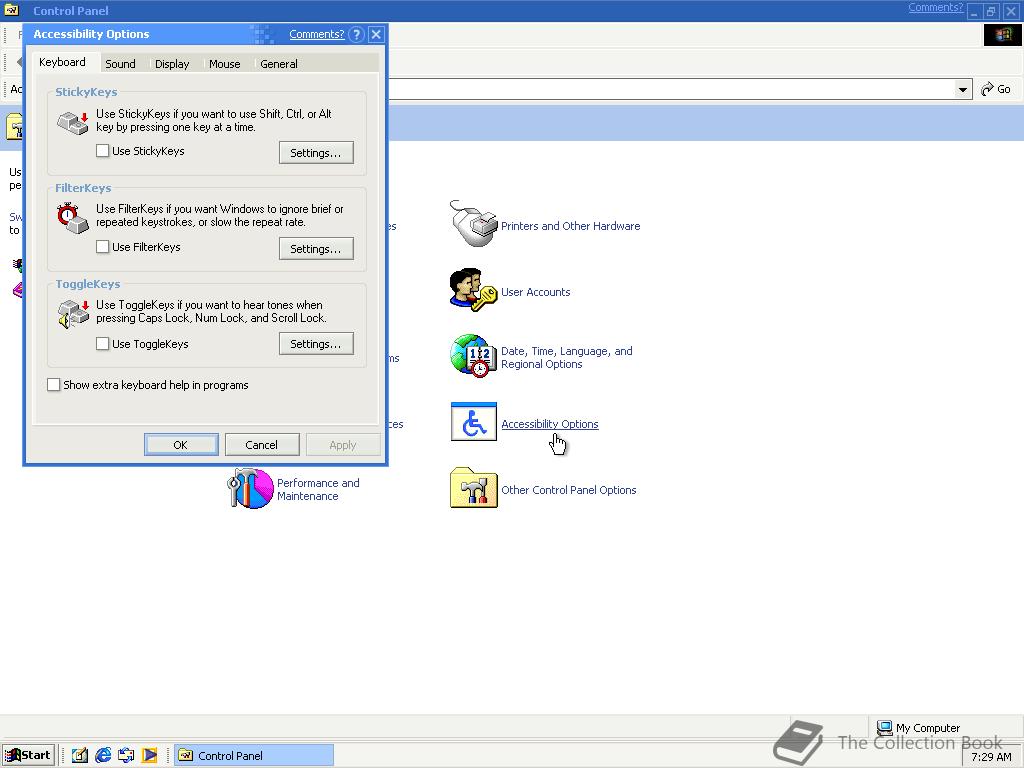Click Performance and Maintenance icon

click(x=250, y=488)
